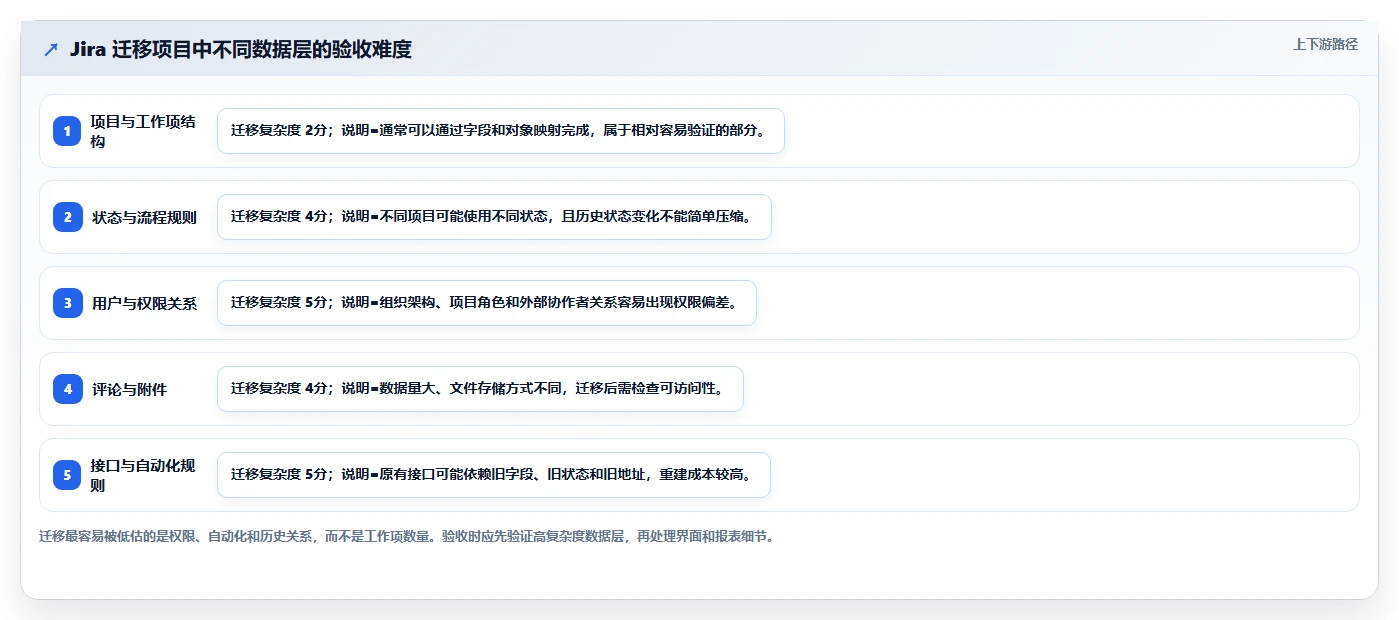Select number badge 4 for 评论与附件
Image resolution: width=1399 pixels, height=620 pixels.
pyautogui.click(x=67, y=389)
